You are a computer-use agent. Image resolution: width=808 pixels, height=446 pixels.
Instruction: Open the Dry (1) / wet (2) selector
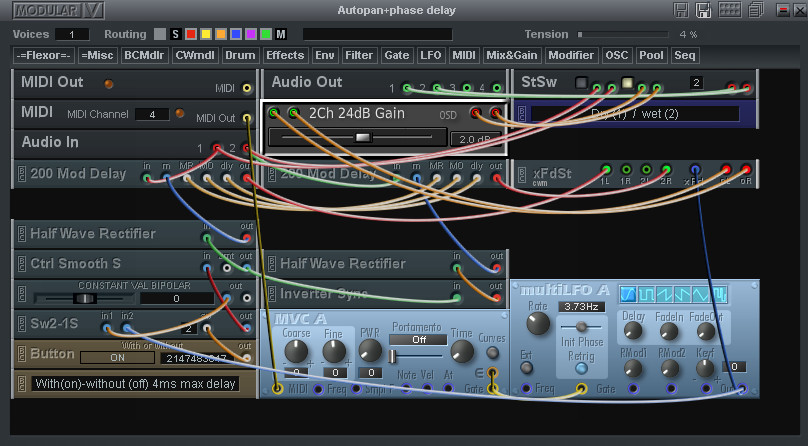tap(634, 113)
